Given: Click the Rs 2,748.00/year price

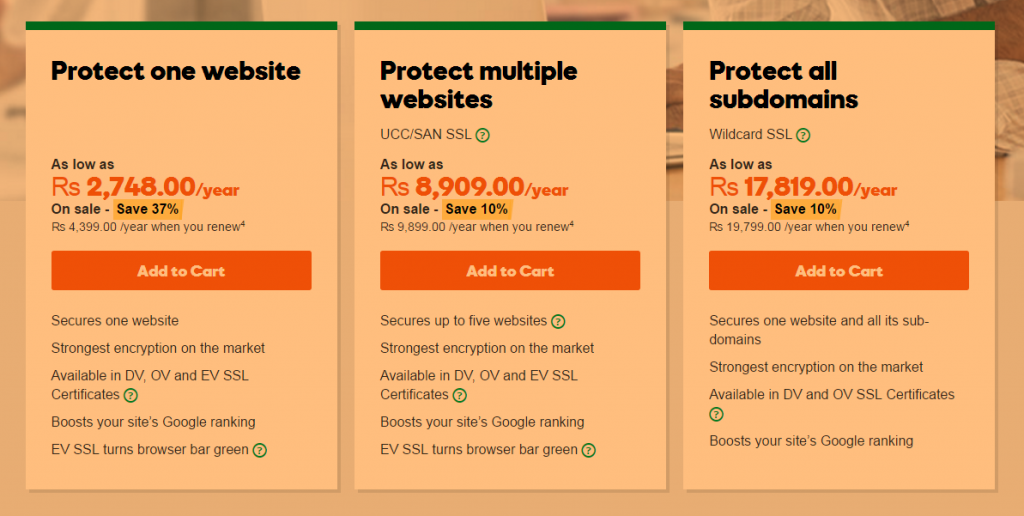Looking at the screenshot, I should point(146,188).
